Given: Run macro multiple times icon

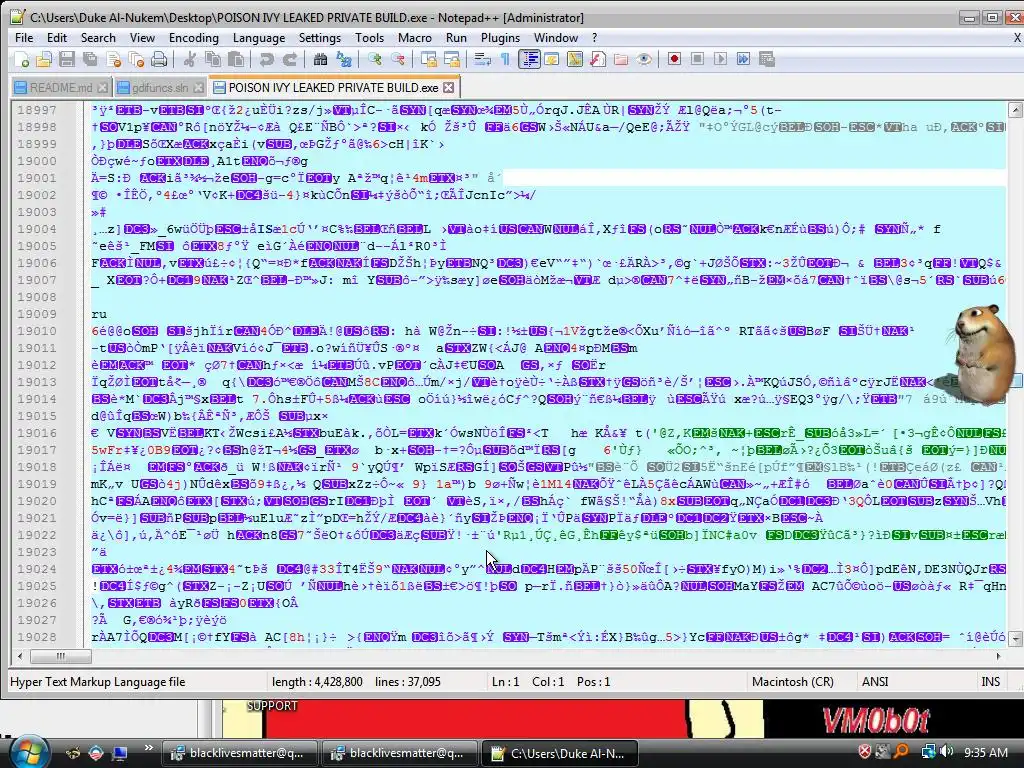Looking at the screenshot, I should 743,59.
